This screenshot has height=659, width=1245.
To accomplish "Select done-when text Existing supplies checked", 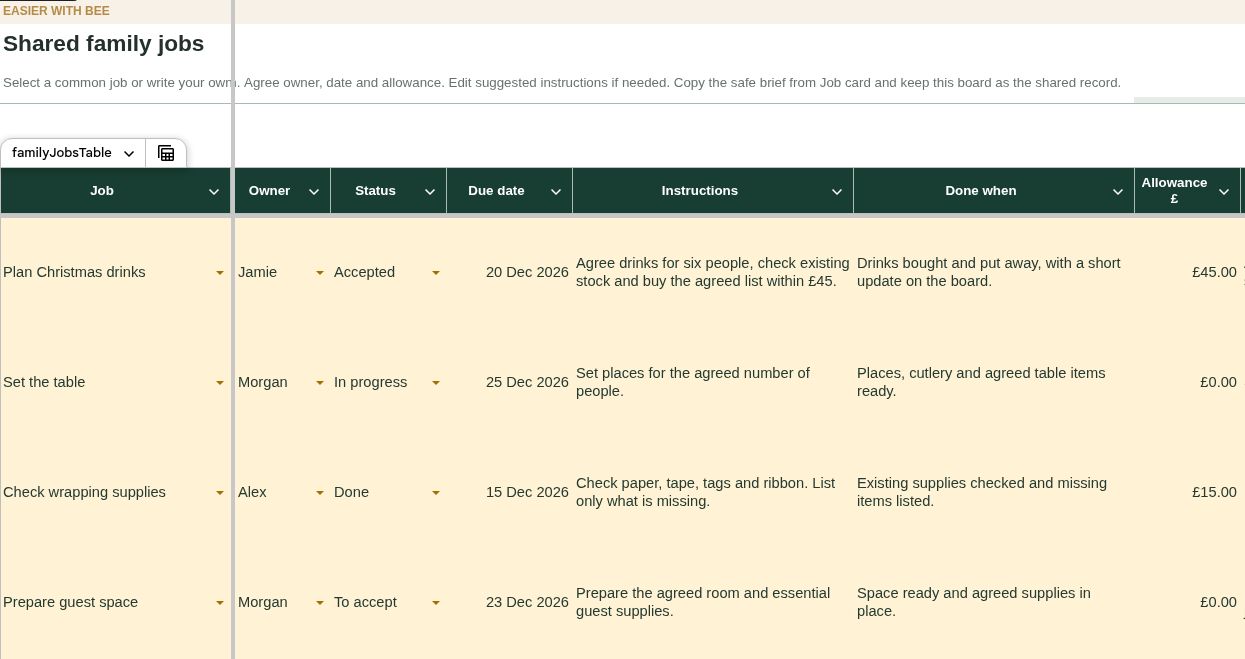I will [x=994, y=492].
